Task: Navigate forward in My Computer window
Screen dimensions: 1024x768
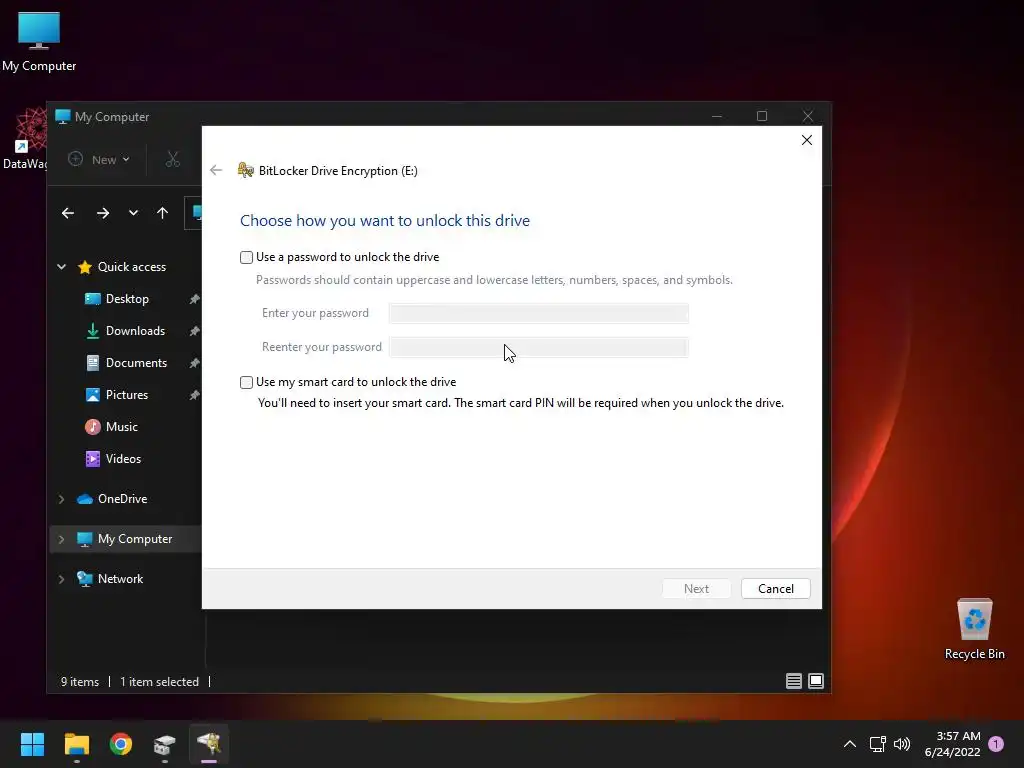Action: click(x=103, y=213)
